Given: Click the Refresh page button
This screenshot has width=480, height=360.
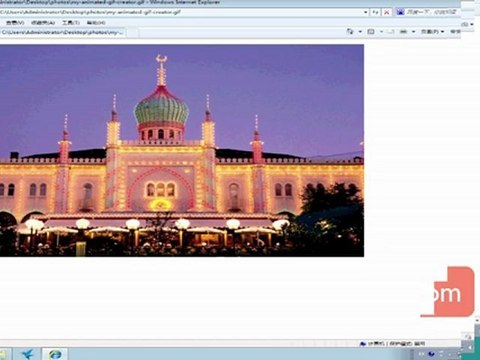Looking at the screenshot, I should click(x=375, y=12).
